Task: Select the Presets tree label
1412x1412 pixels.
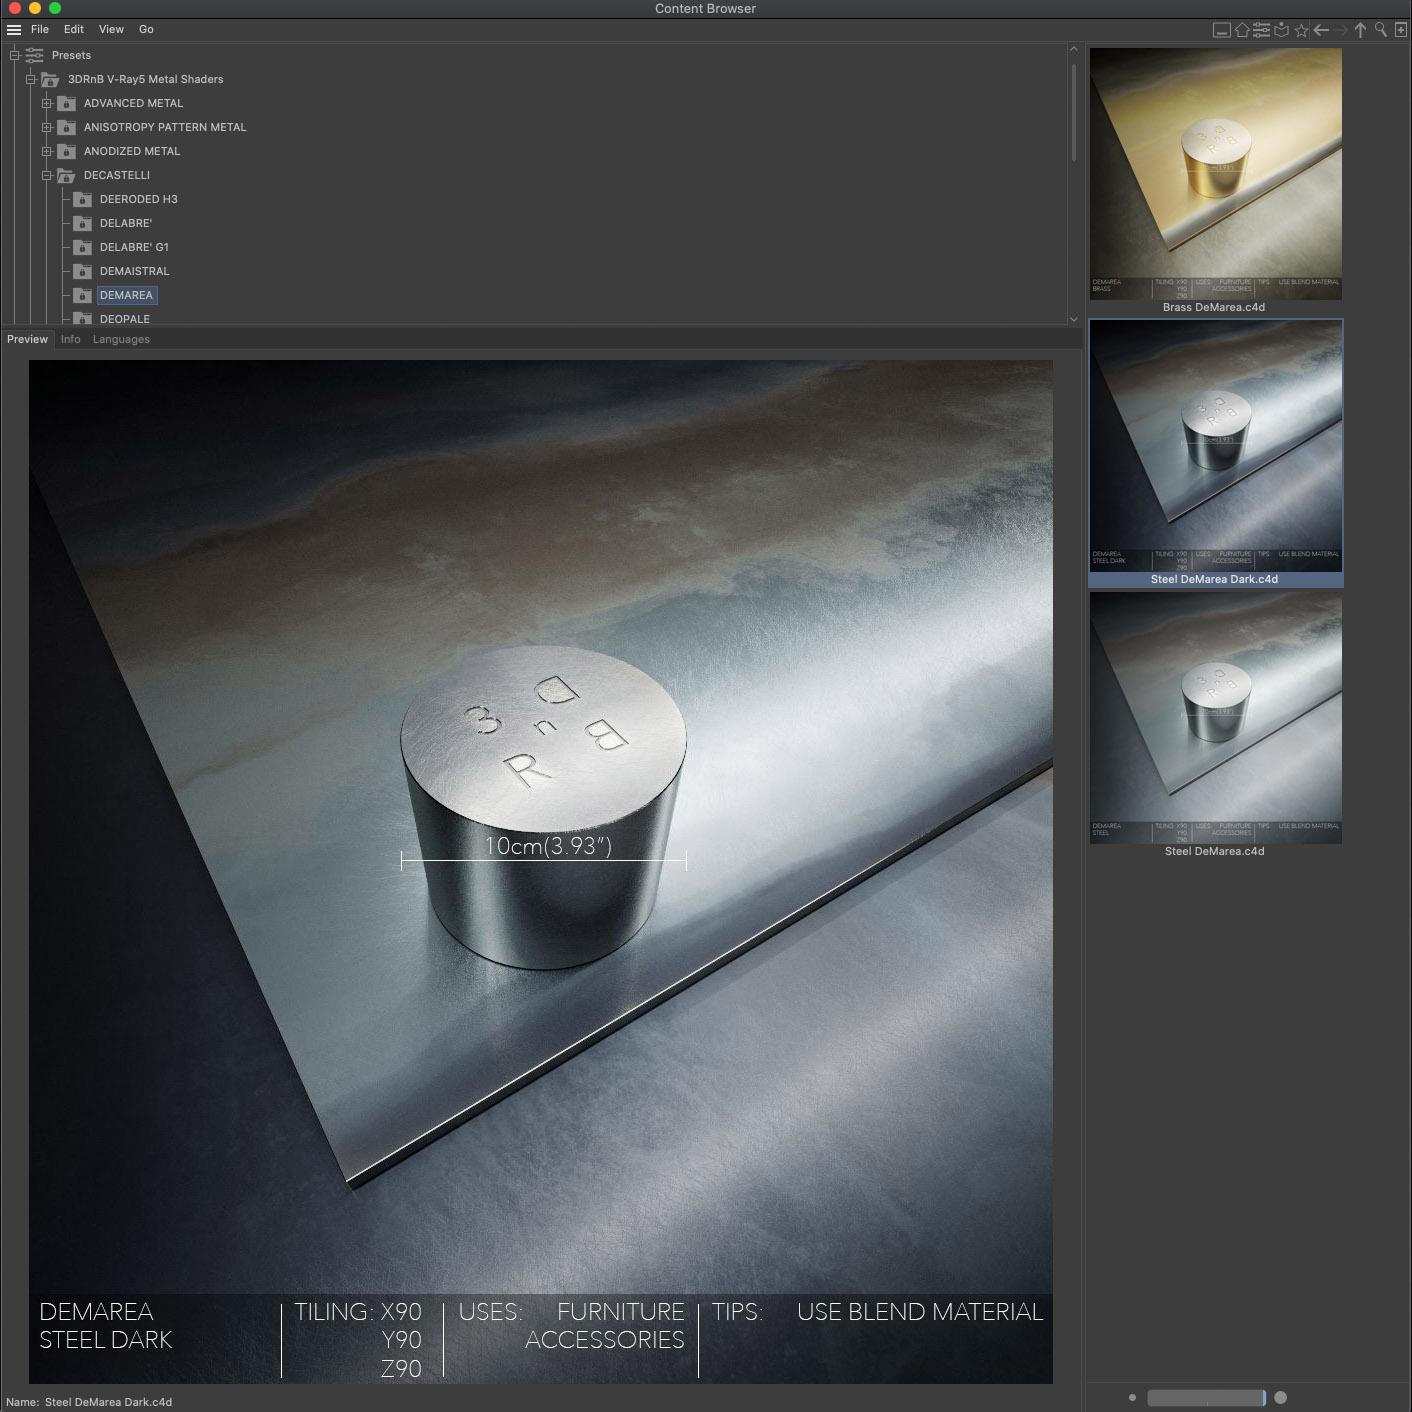Action: pyautogui.click(x=71, y=55)
